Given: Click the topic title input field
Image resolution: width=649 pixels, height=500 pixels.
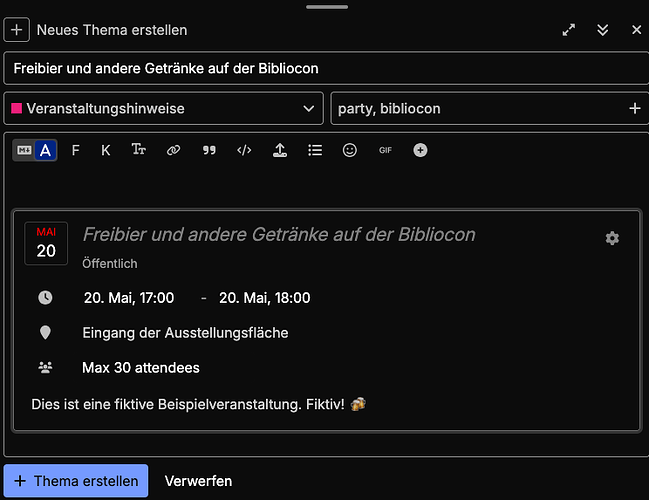Looking at the screenshot, I should (x=324, y=68).
